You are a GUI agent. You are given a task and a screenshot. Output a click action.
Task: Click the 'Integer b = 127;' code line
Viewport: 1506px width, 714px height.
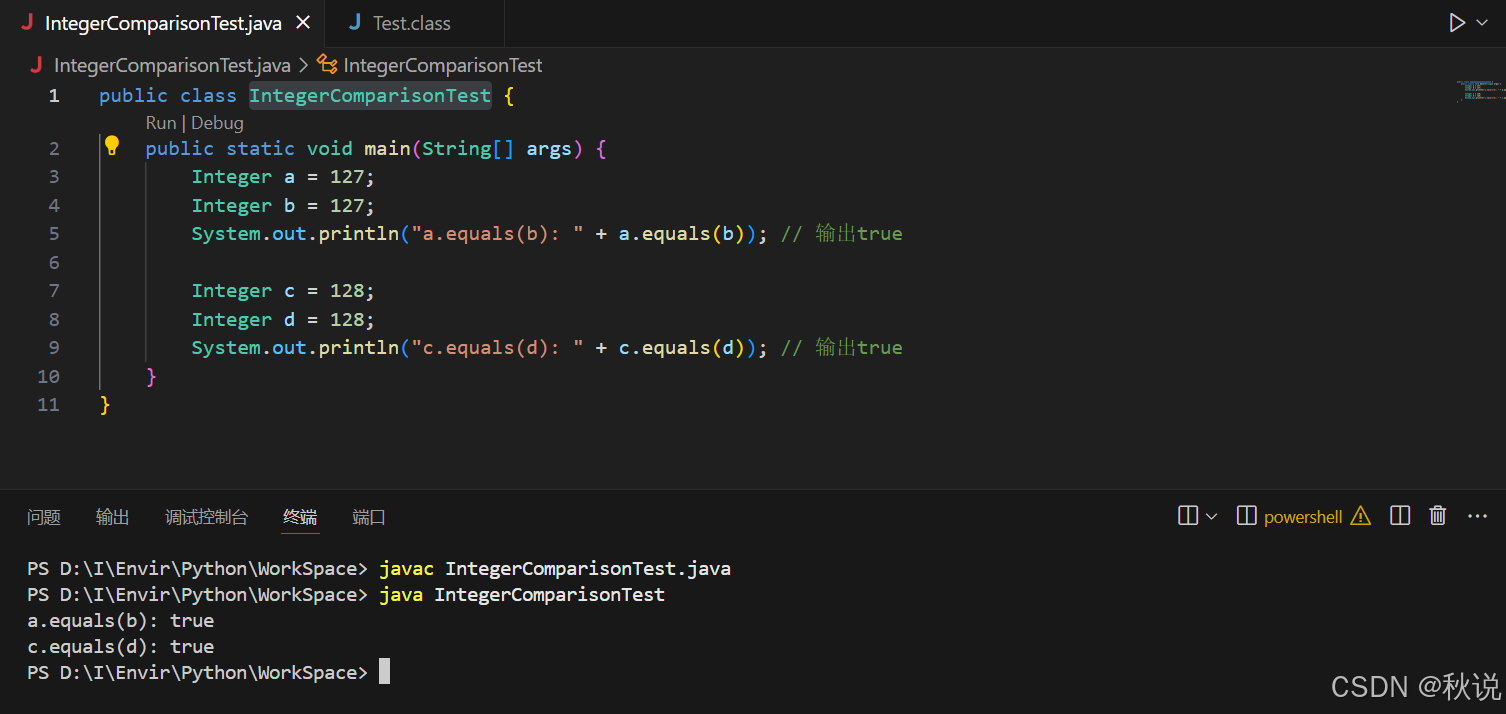[283, 206]
